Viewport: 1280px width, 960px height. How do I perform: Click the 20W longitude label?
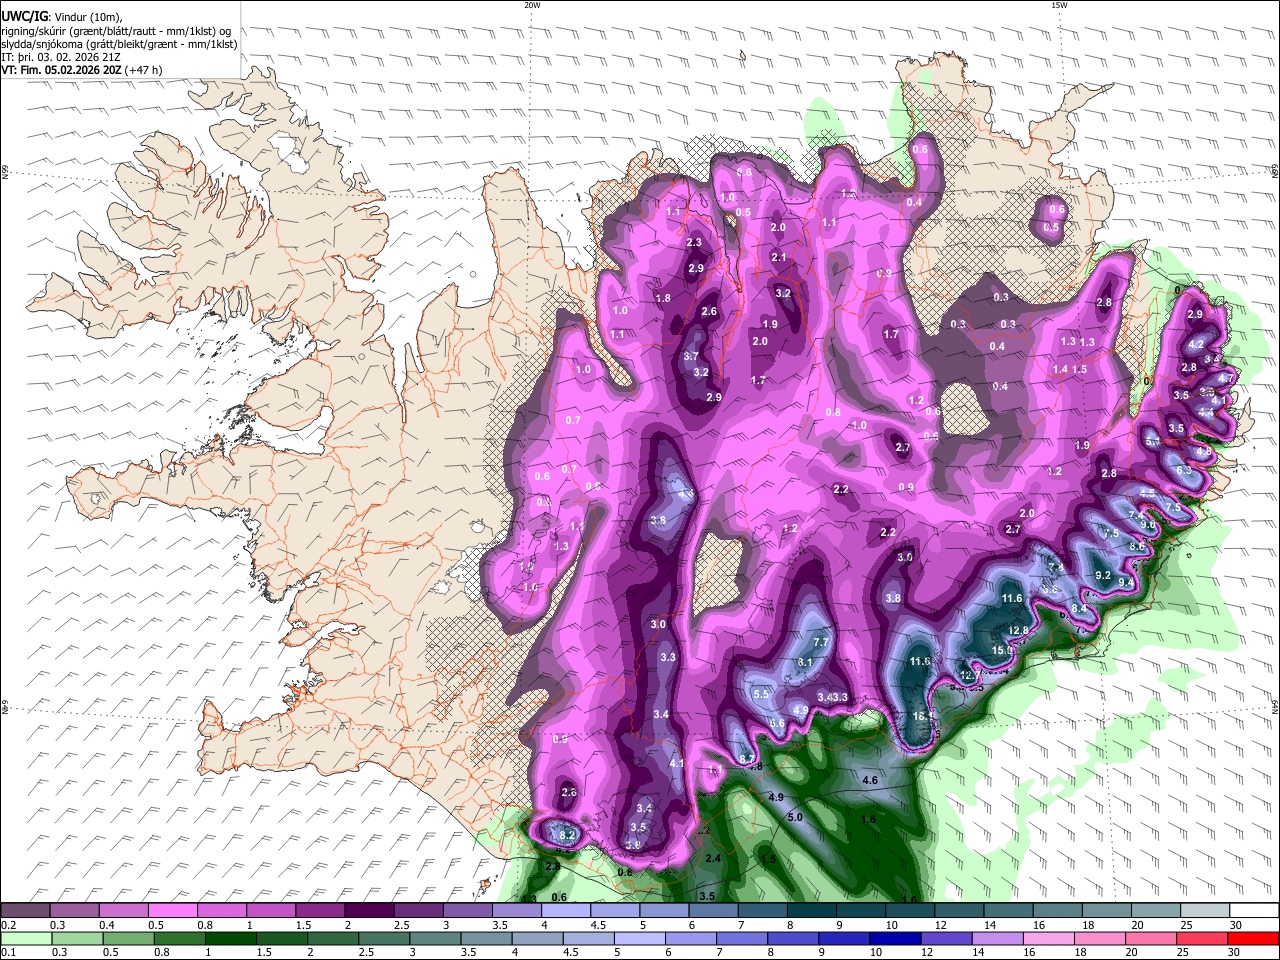tap(532, 5)
